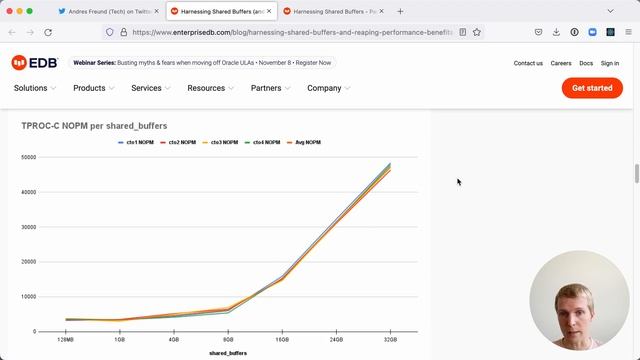The width and height of the screenshot is (640, 360).
Task: Toggle cto4 NOPM legend entry
Action: tap(262, 142)
